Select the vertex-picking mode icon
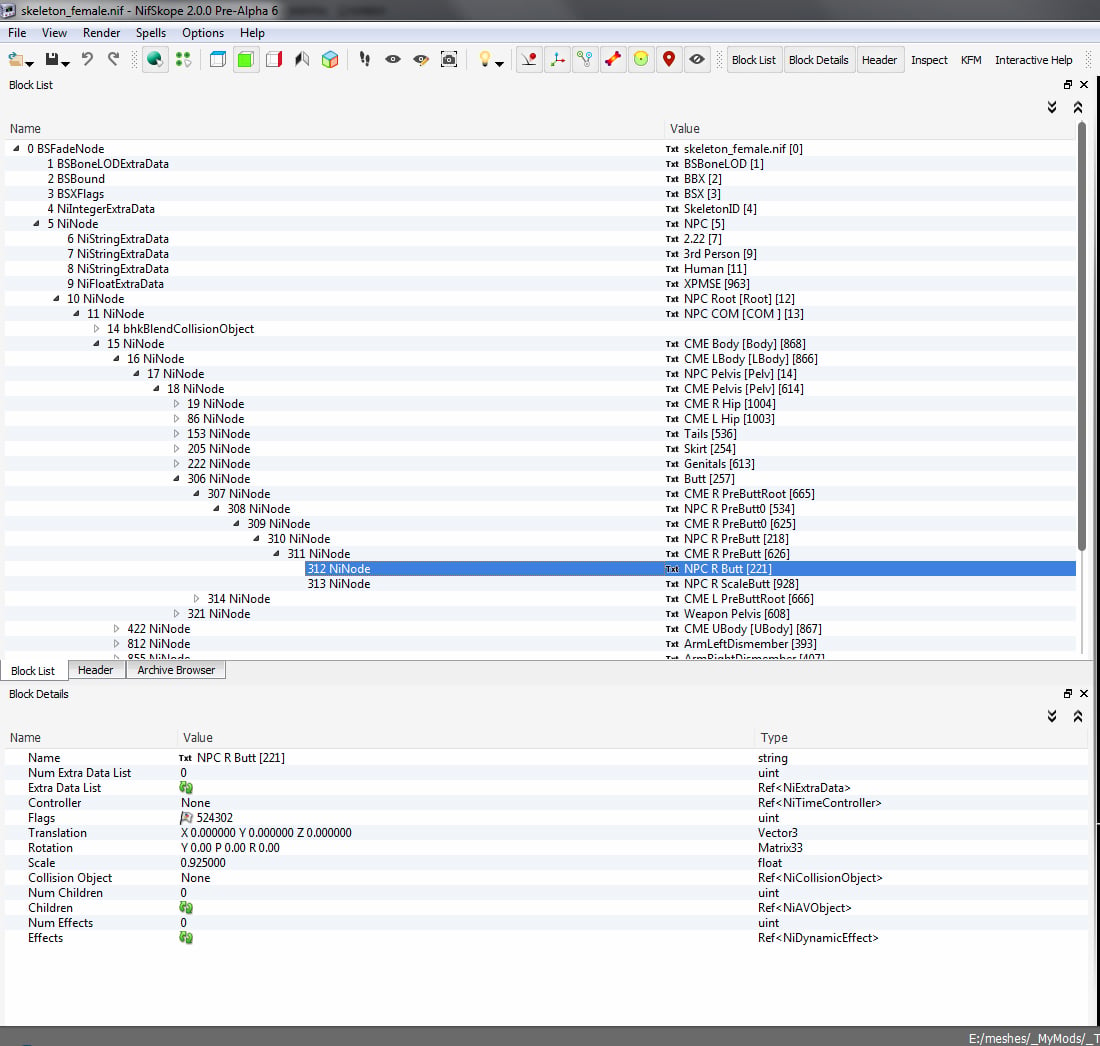Image resolution: width=1100 pixels, height=1046 pixels. tap(183, 60)
